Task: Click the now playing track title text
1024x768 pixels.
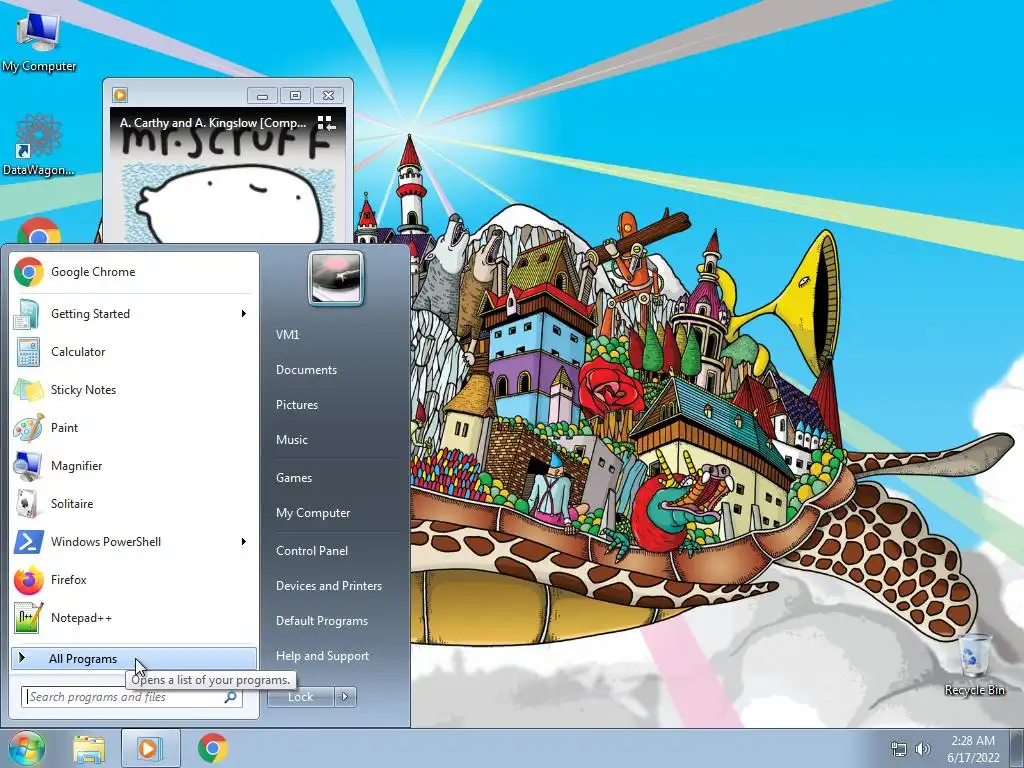Action: (x=213, y=123)
